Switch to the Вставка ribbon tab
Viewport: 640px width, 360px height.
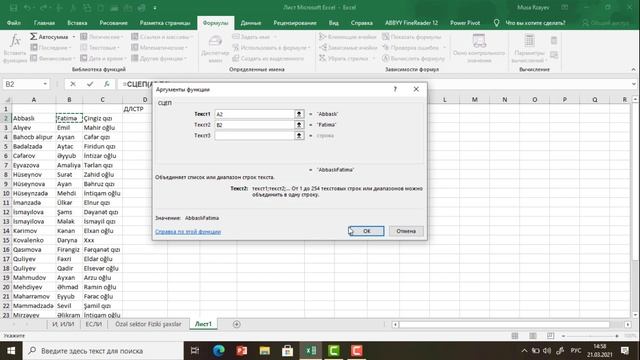pyautogui.click(x=77, y=23)
